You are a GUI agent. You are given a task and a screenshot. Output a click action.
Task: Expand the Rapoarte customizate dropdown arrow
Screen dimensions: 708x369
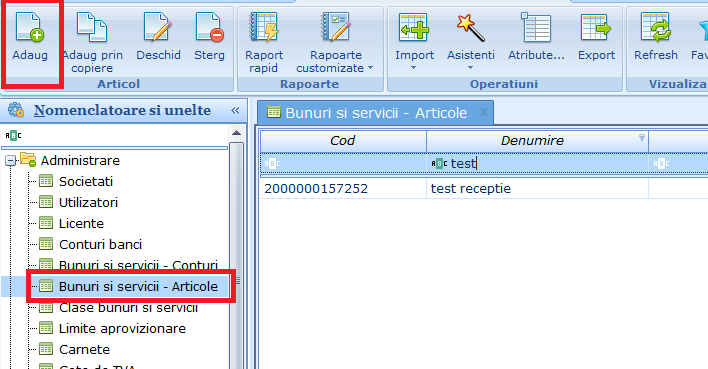tap(371, 68)
